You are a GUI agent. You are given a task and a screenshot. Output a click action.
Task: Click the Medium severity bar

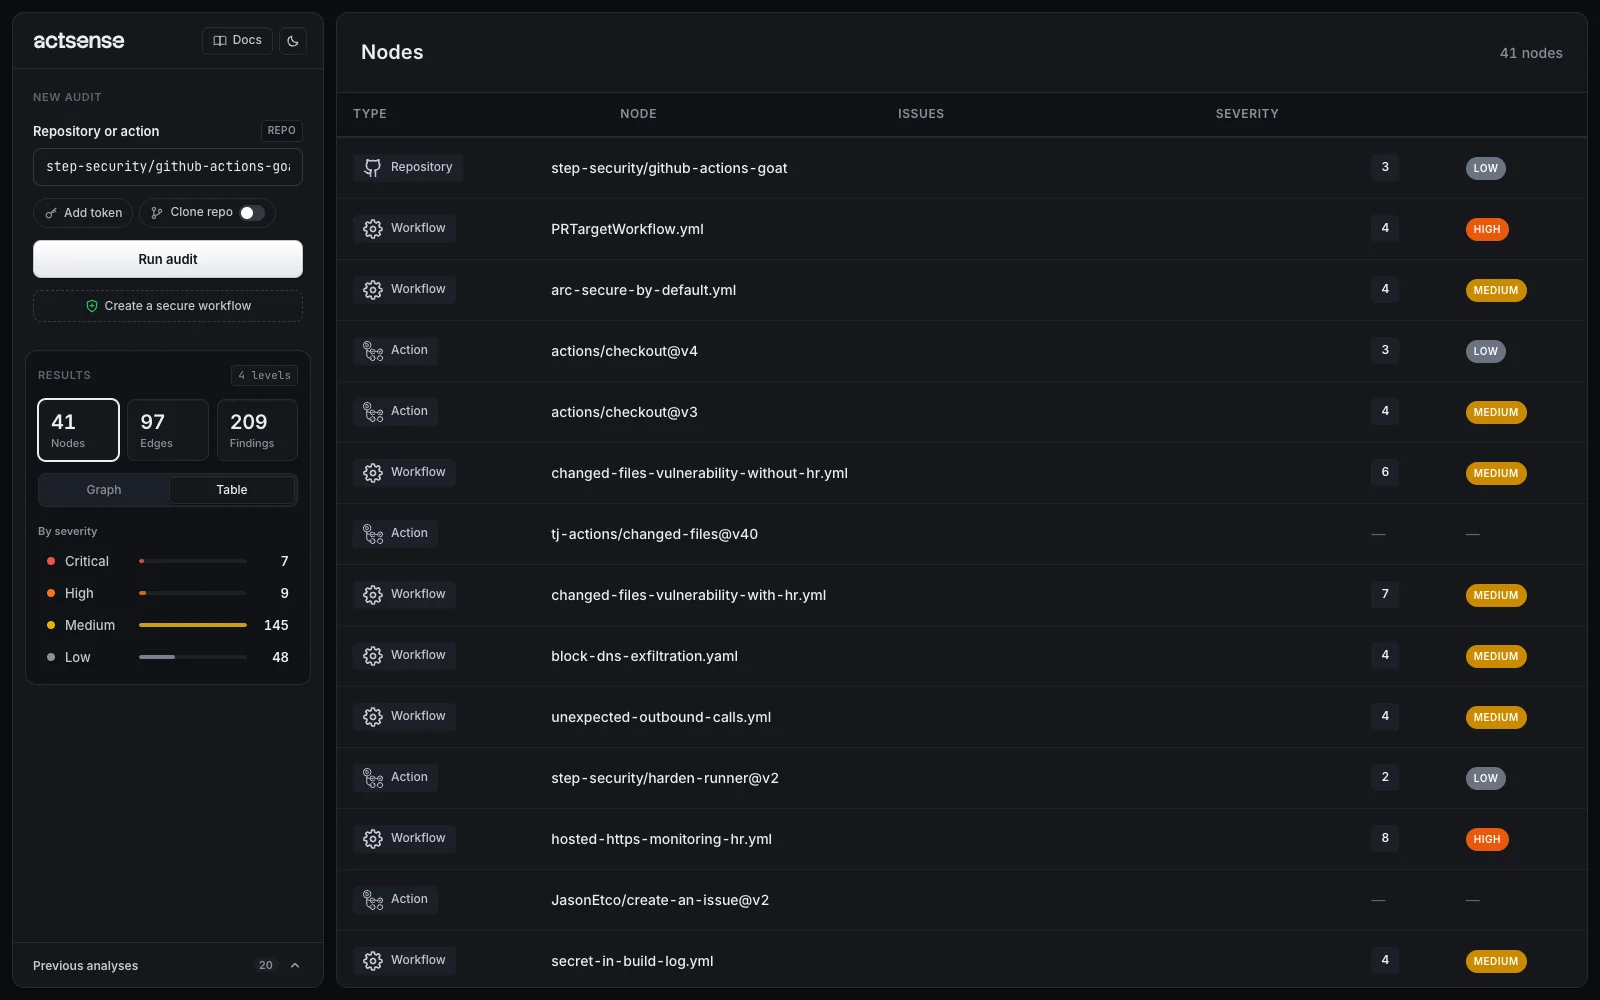click(193, 625)
